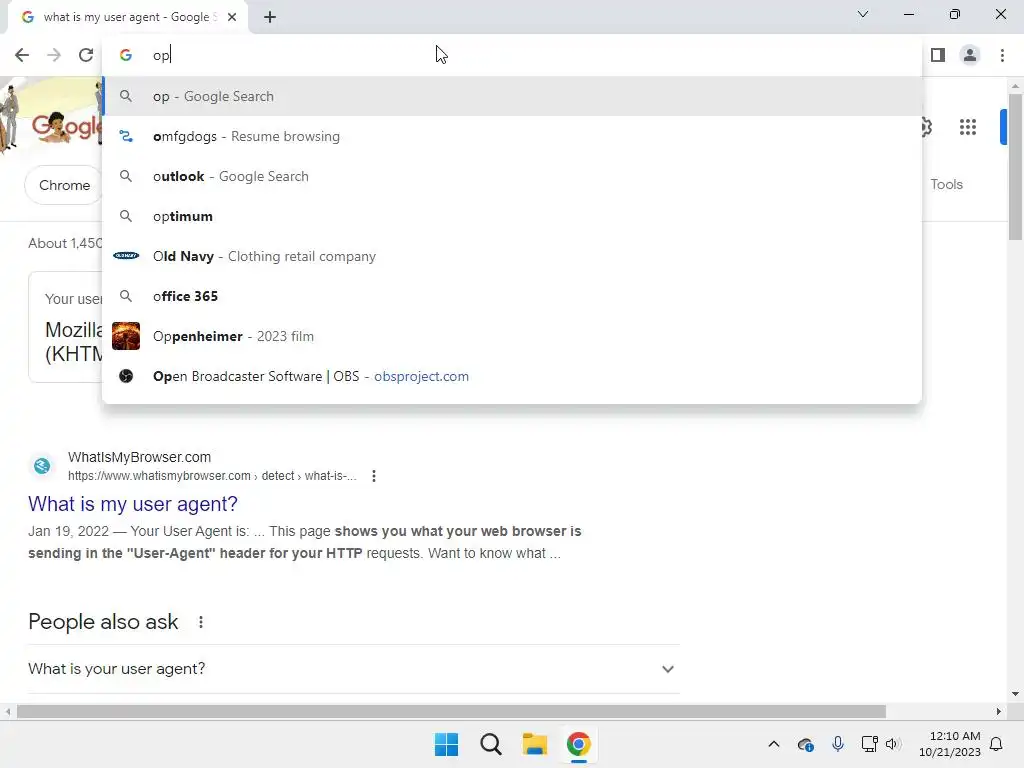This screenshot has height=768, width=1024.
Task: Open a new tab with plus button
Action: tap(270, 17)
